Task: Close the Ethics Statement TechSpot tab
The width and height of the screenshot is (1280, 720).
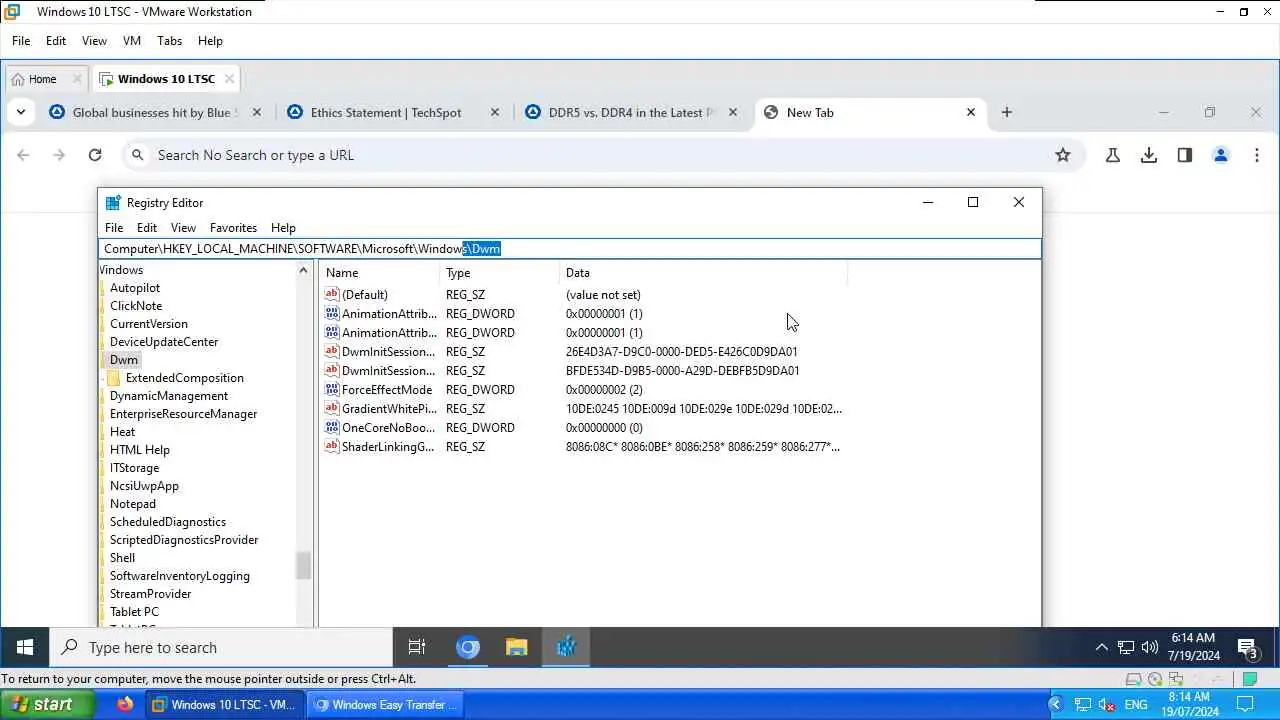Action: (x=494, y=112)
